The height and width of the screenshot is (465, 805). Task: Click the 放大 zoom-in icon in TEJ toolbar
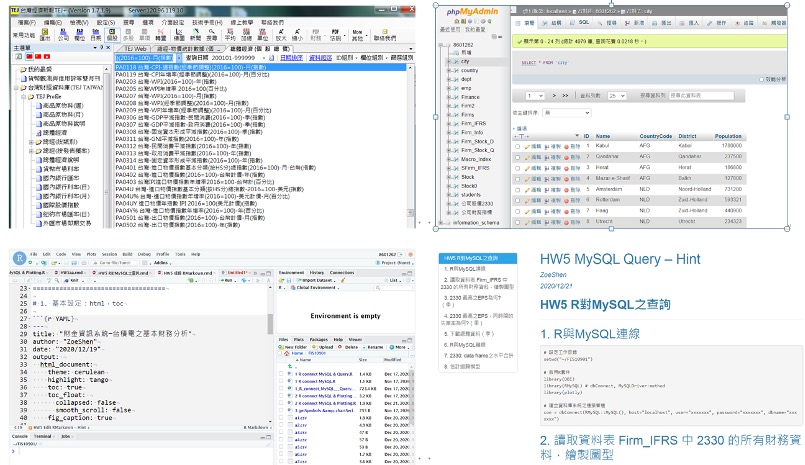click(x=281, y=35)
